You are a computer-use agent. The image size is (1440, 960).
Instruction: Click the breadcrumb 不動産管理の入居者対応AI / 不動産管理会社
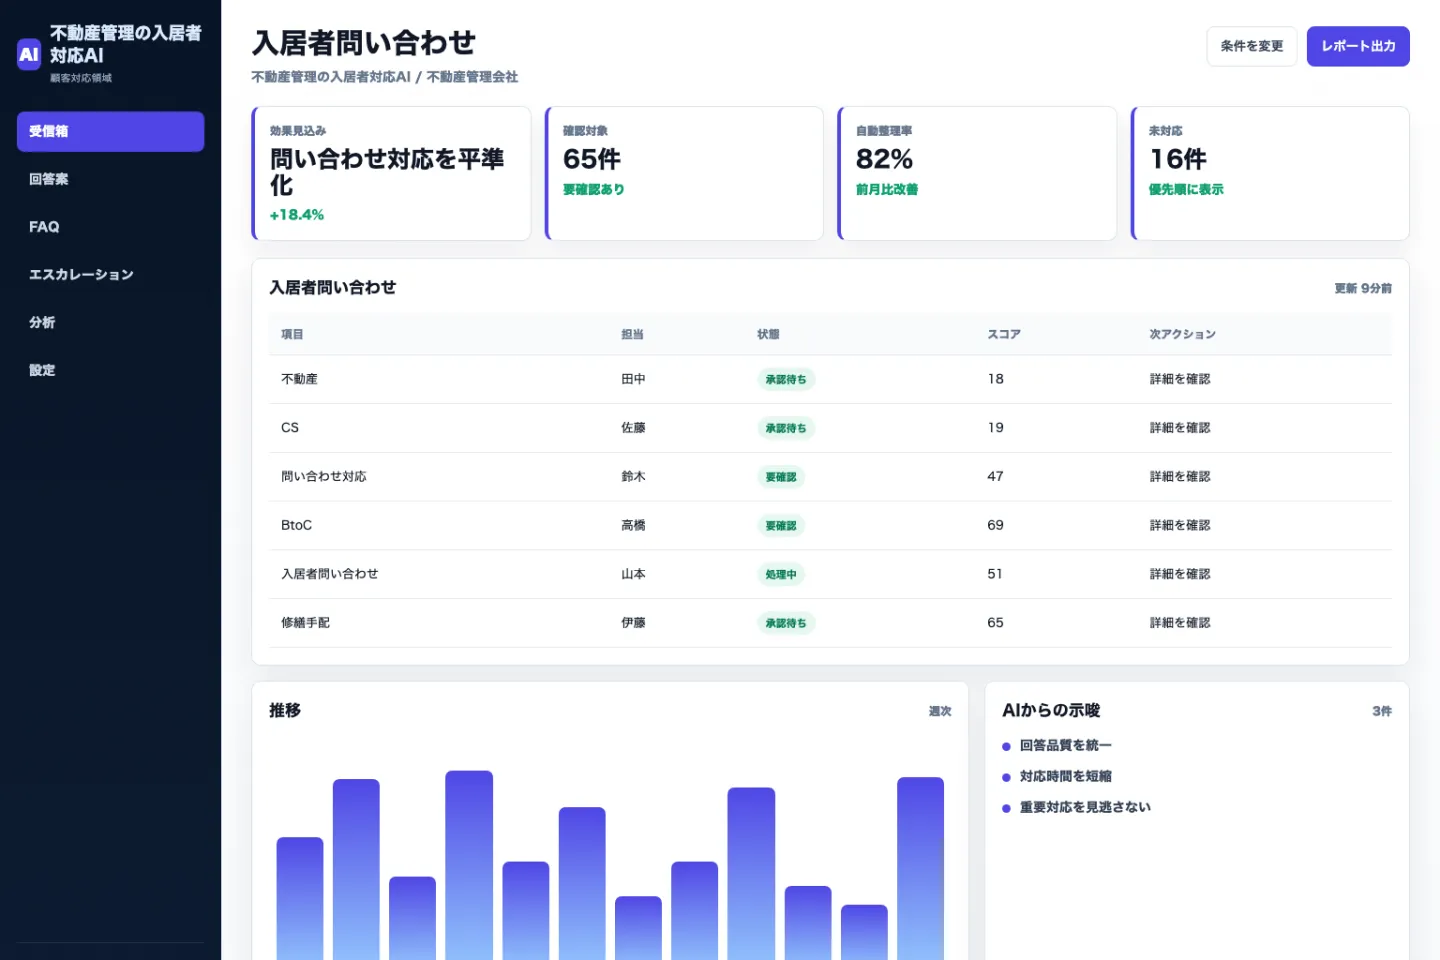(385, 77)
